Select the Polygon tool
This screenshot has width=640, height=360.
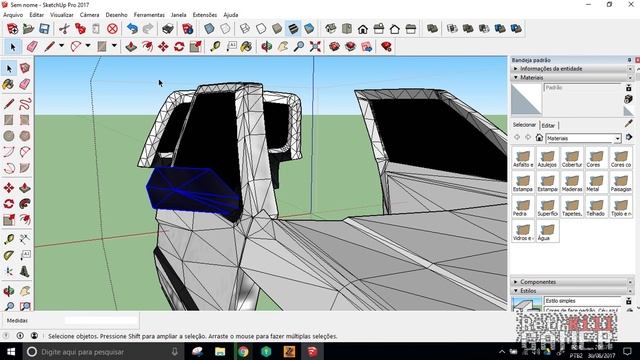coord(25,136)
